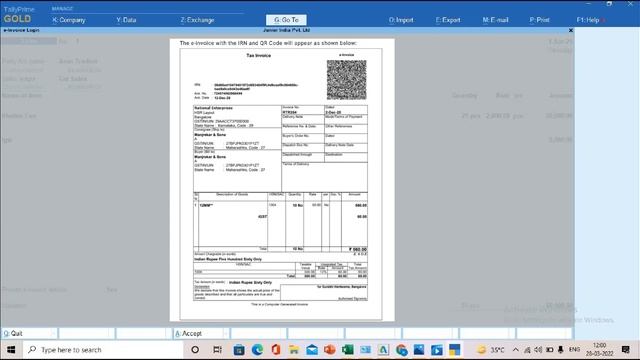Open the Photos app on the taskbar
The width and height of the screenshot is (640, 360).
419,350
